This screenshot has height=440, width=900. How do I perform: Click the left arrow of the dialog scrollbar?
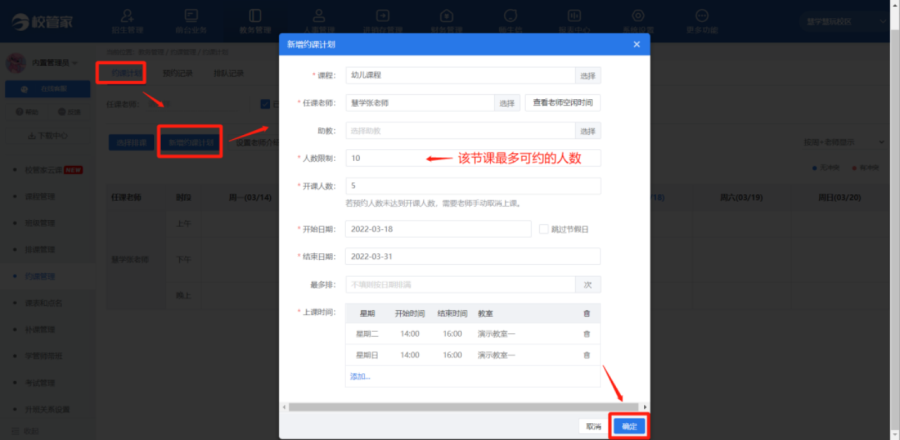(285, 407)
